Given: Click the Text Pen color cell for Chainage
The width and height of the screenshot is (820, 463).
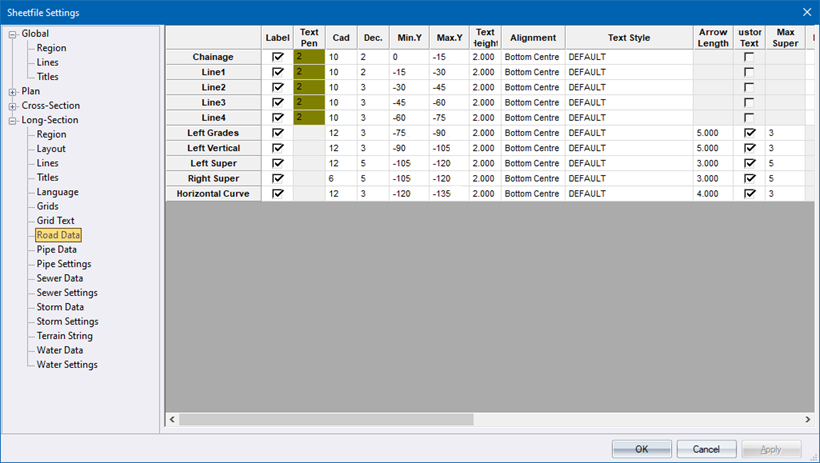Looking at the screenshot, I should 309,58.
